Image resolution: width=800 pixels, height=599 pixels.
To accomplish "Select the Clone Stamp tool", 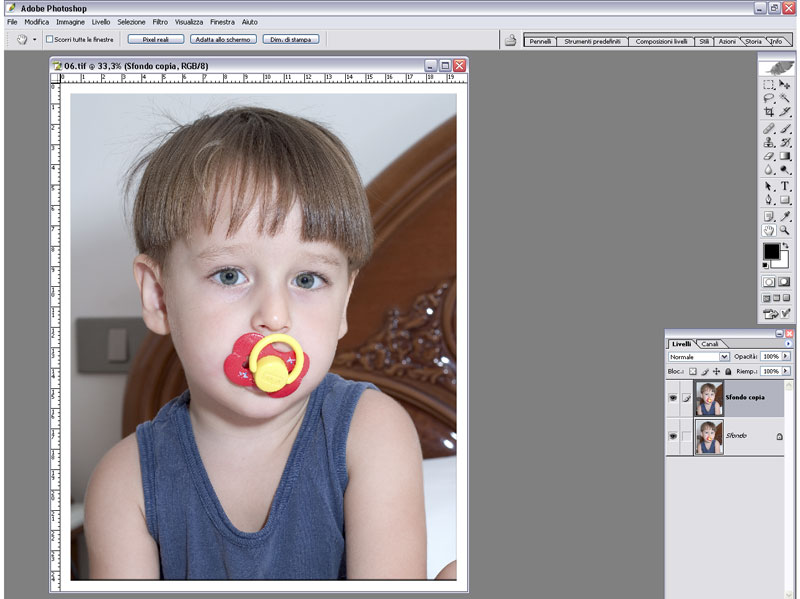I will coord(769,142).
